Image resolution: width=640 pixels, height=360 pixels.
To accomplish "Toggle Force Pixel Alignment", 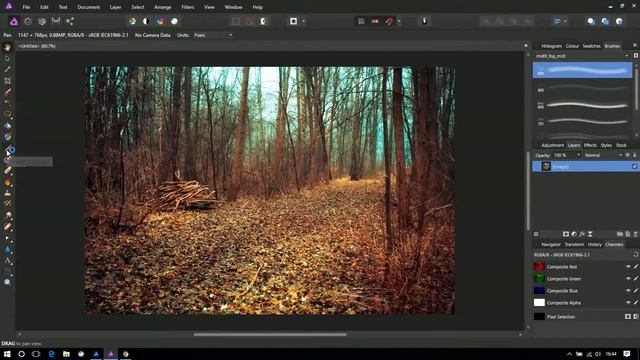I will click(x=375, y=21).
